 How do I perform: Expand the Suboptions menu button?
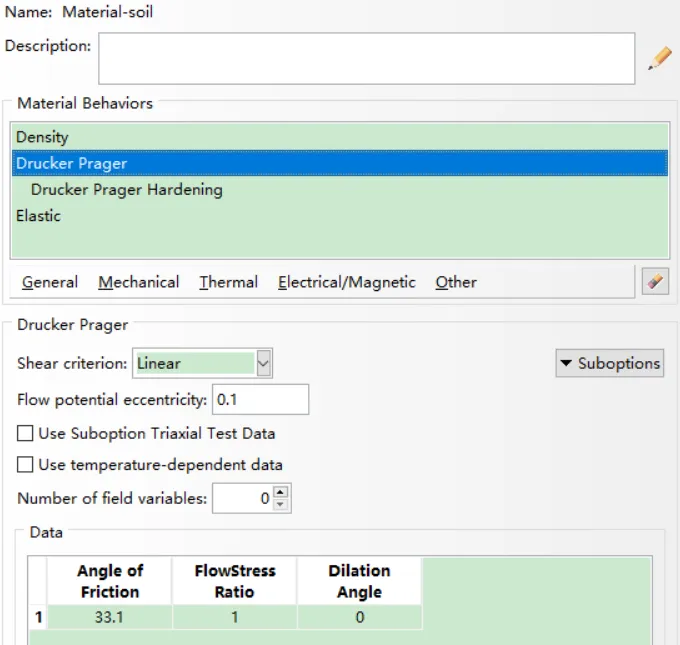point(610,363)
